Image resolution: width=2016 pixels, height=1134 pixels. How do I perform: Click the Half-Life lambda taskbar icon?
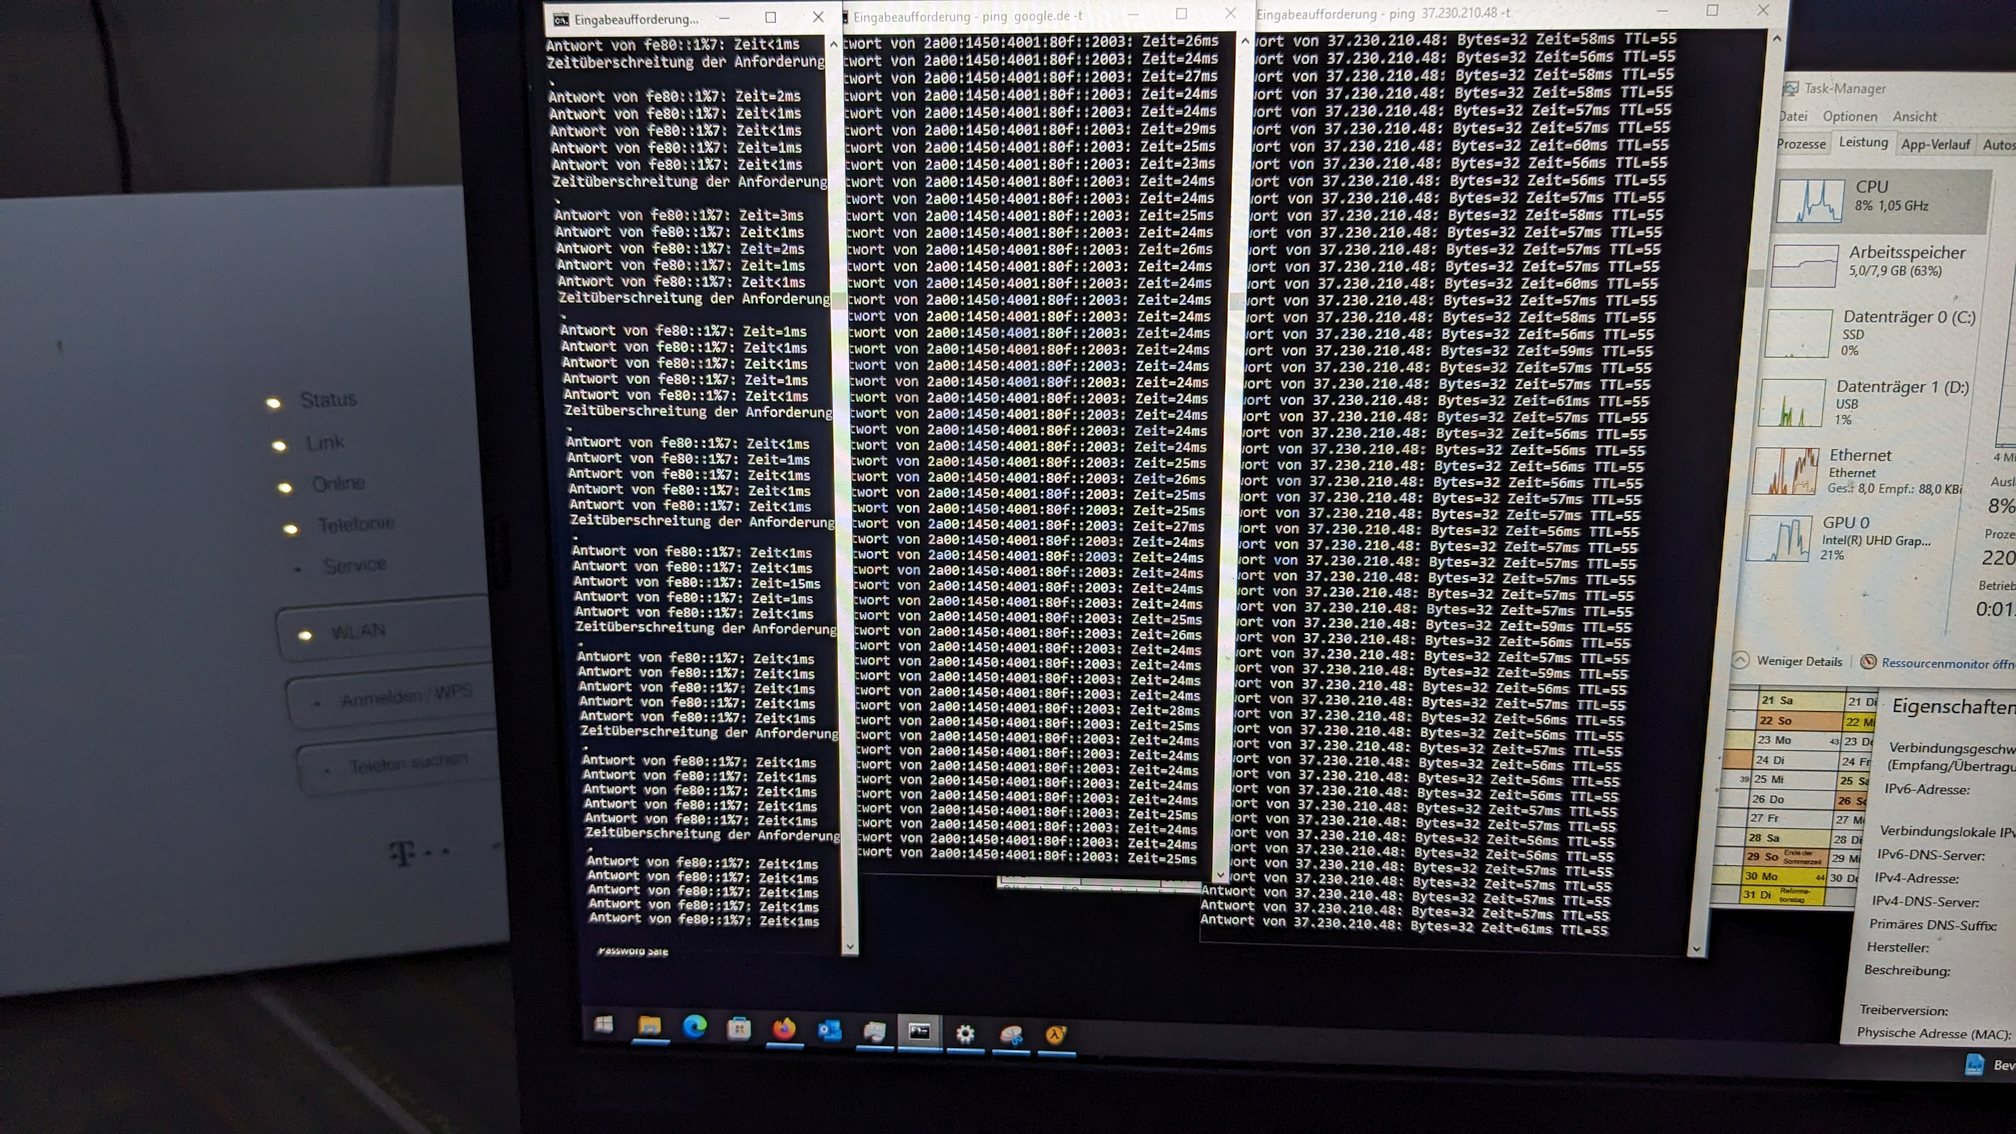coord(1056,1036)
